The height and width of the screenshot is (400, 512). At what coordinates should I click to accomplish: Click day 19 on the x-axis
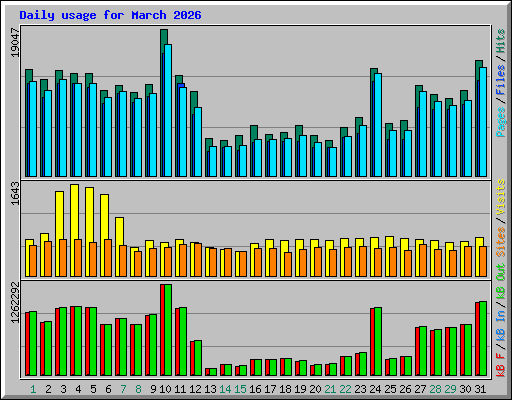[300, 389]
